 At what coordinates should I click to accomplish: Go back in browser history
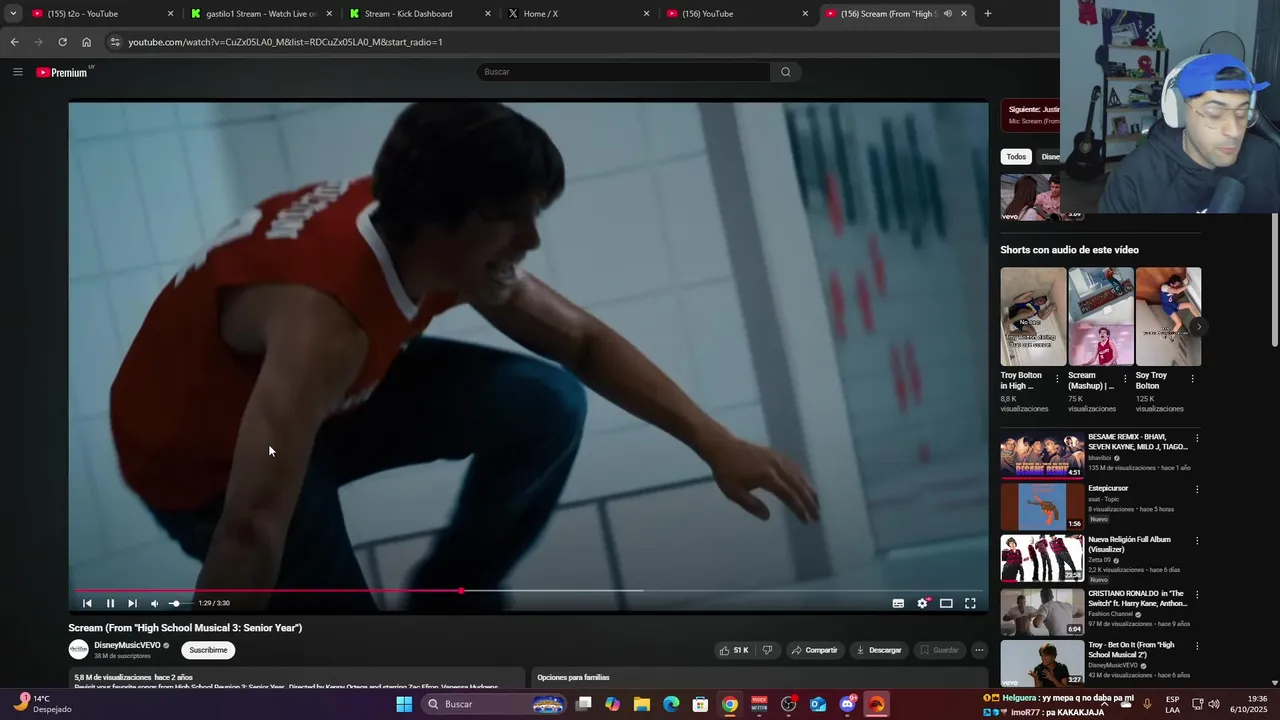point(14,42)
